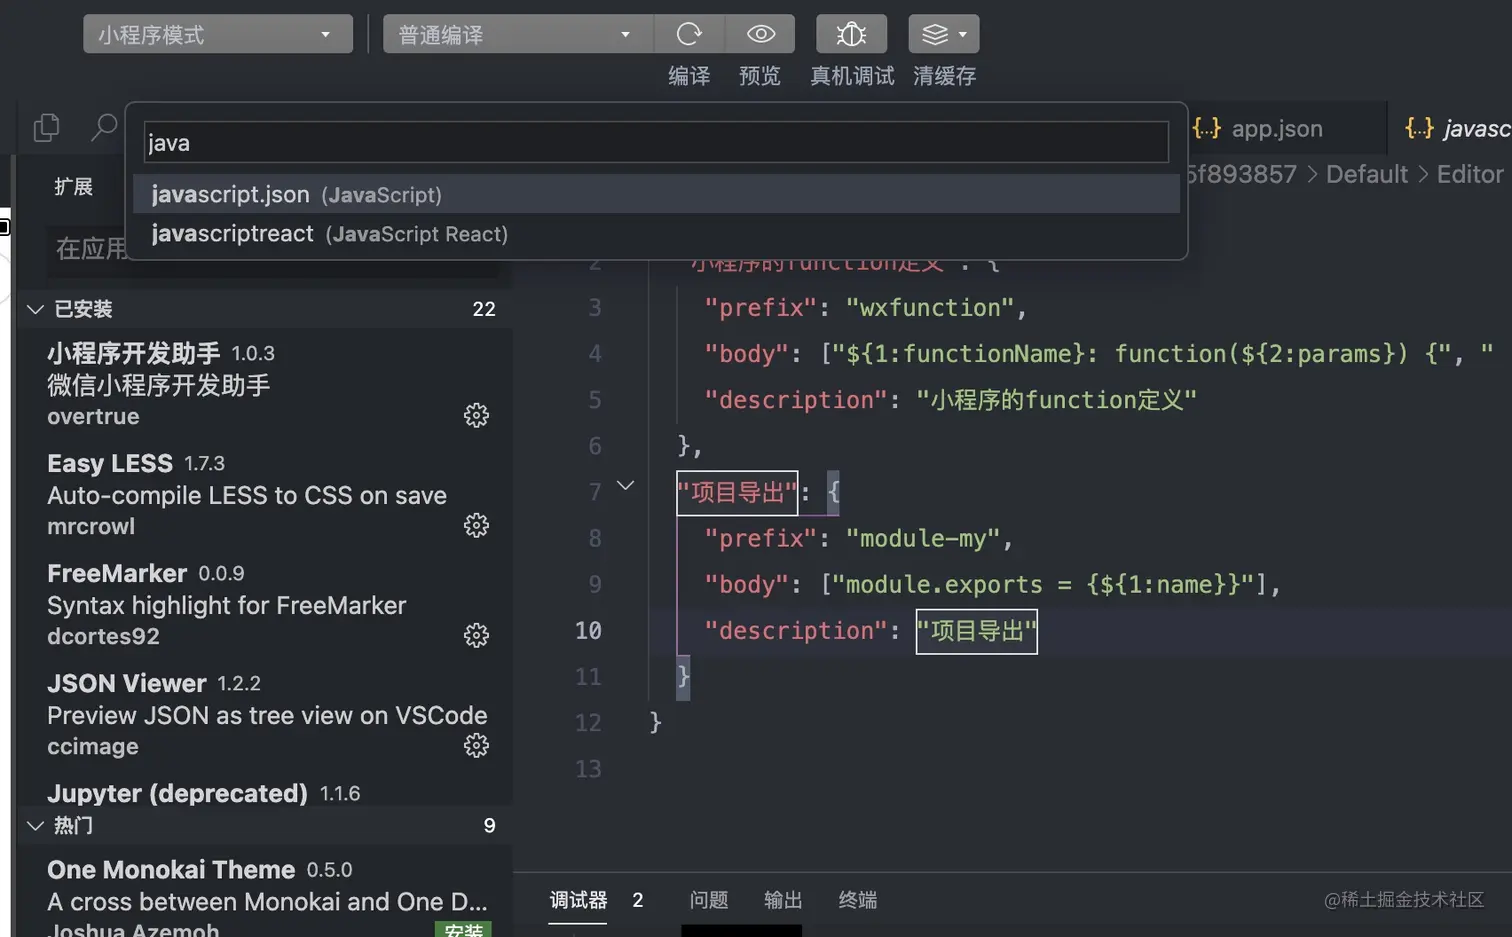Open settings gear for JSON Viewer extension
Image resolution: width=1512 pixels, height=937 pixels.
click(x=476, y=745)
